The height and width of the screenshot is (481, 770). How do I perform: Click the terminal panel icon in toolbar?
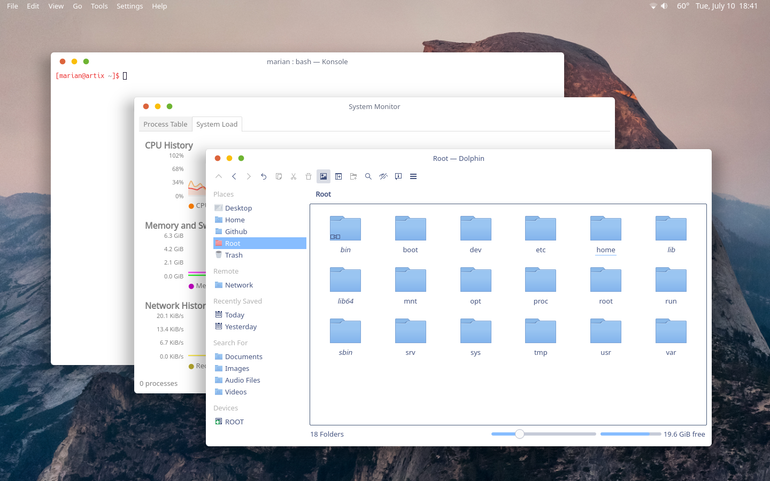tap(398, 176)
